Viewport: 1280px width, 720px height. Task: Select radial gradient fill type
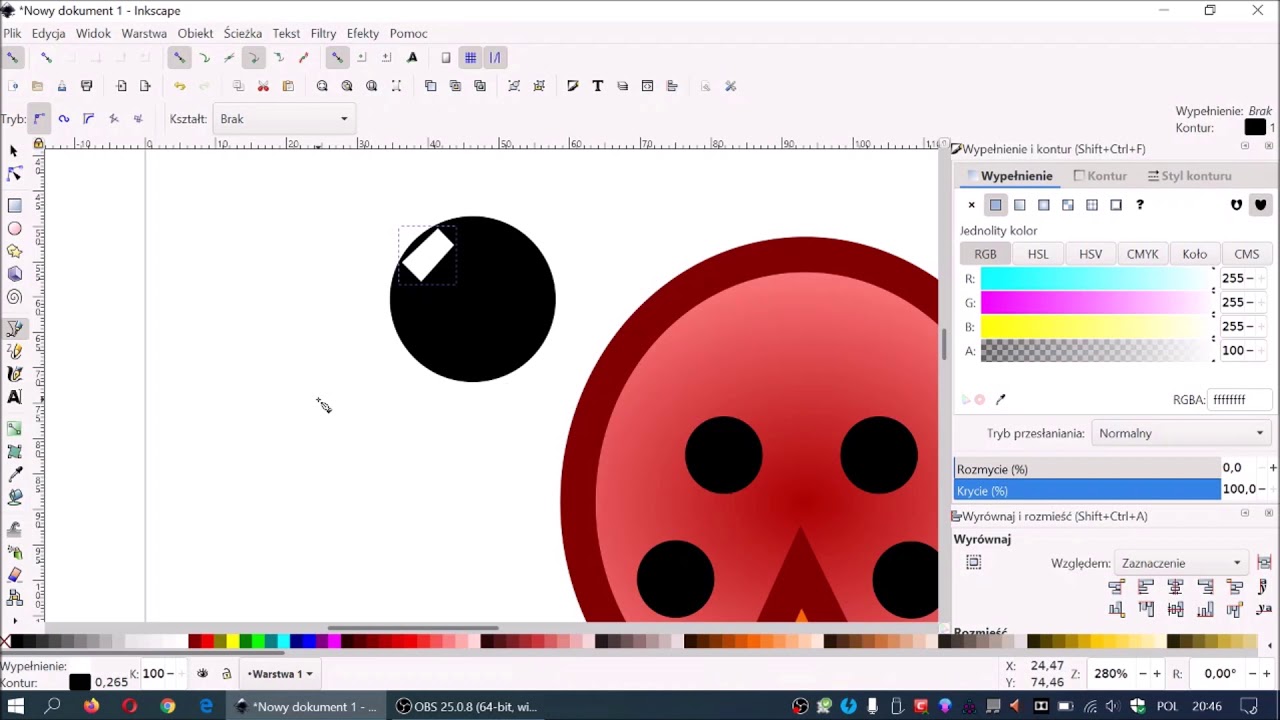(x=1043, y=205)
